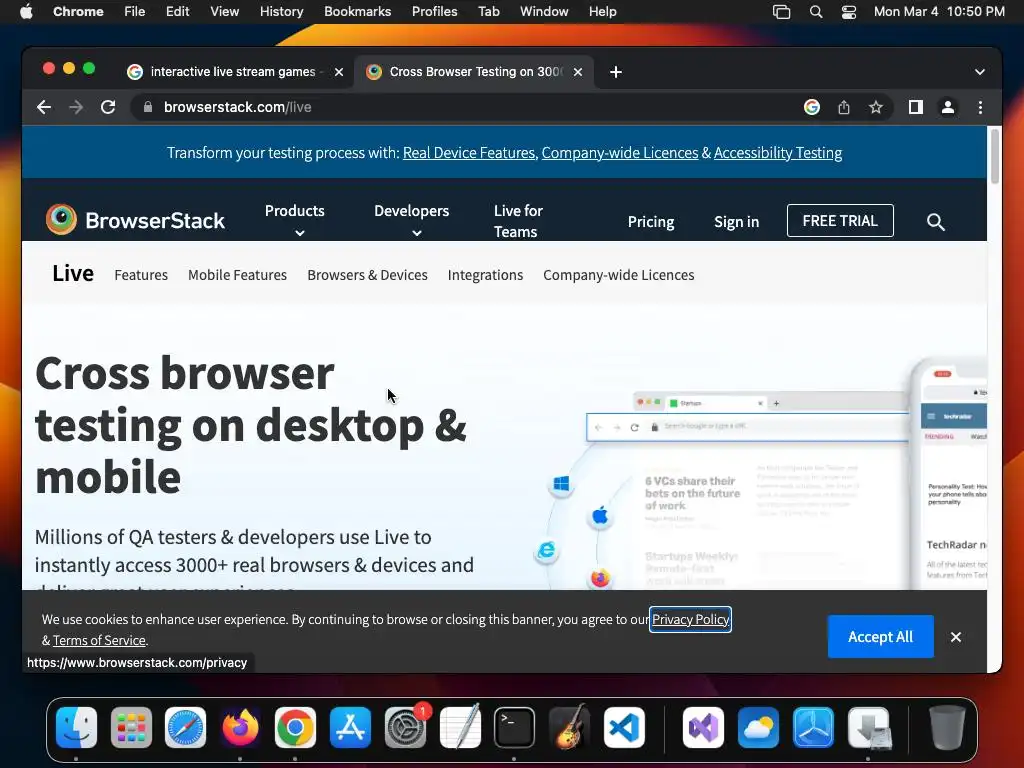Select the Features sub-navigation item
Viewport: 1024px width, 768px height.
[141, 275]
